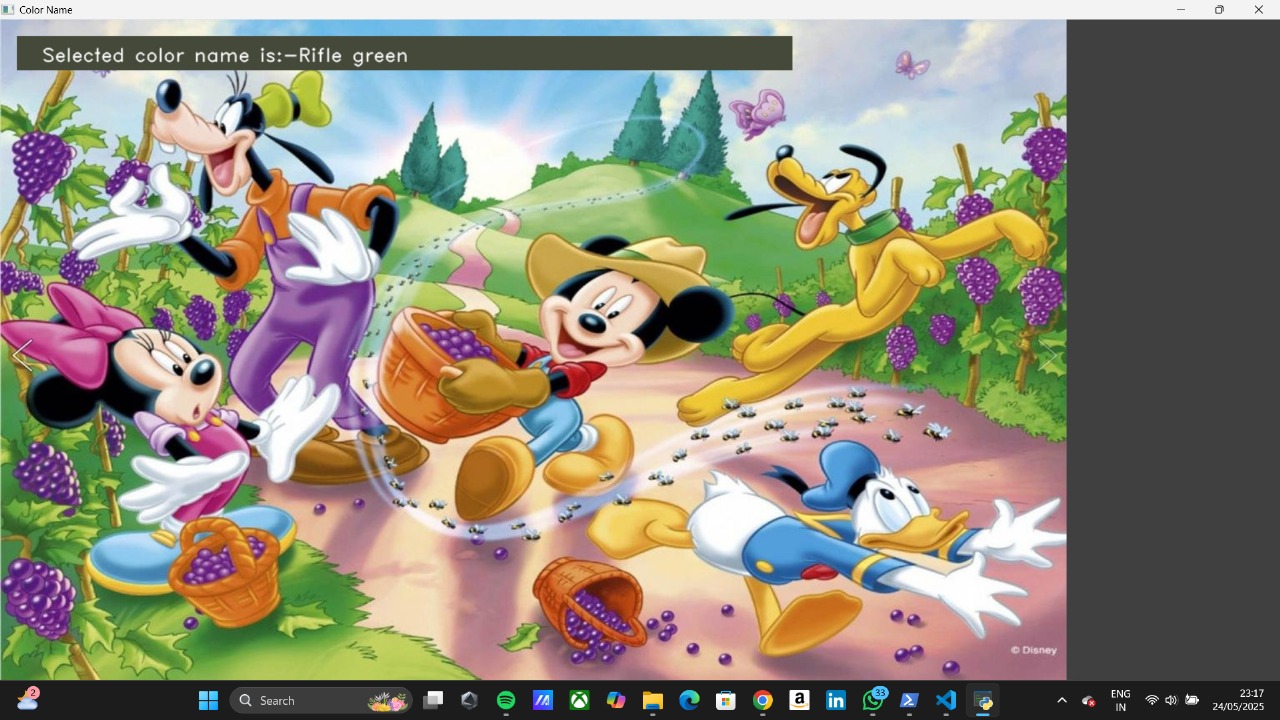Maximize the Color Name window
Viewport: 1280px width, 720px height.
tap(1219, 9)
